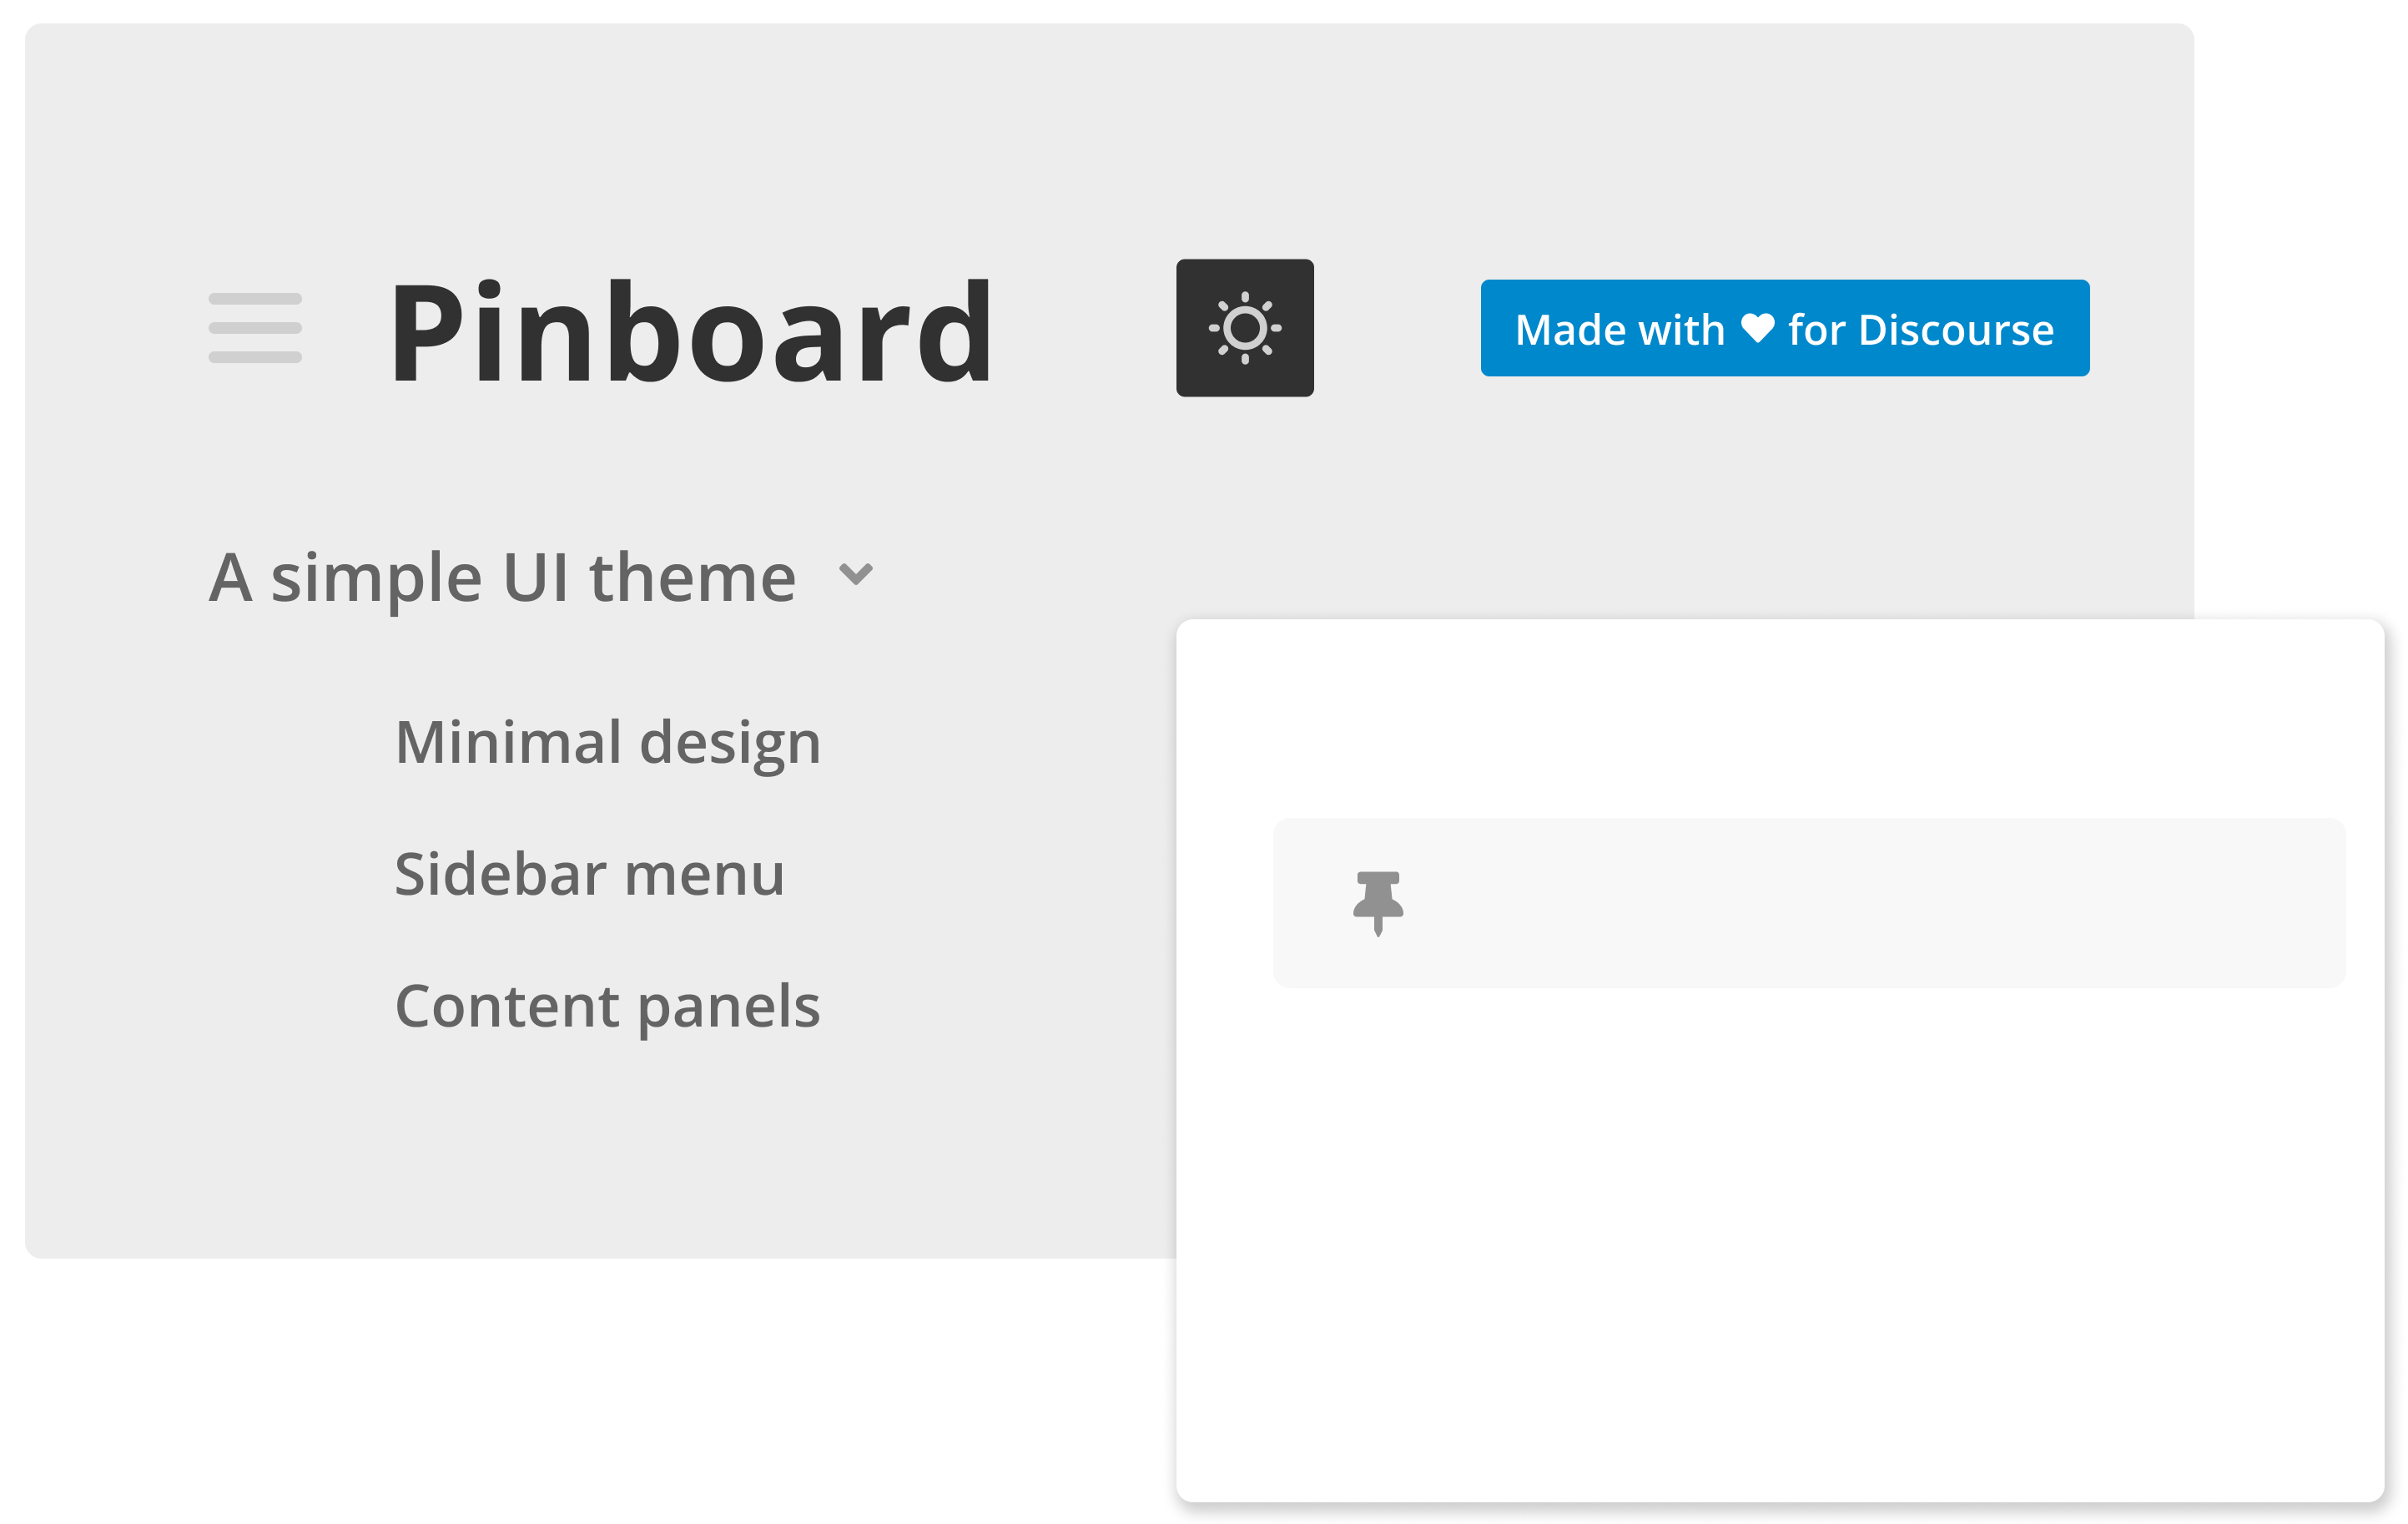Click the "Made with" text in blue badge
Viewport: 2408px width, 1524px height.
point(1620,330)
